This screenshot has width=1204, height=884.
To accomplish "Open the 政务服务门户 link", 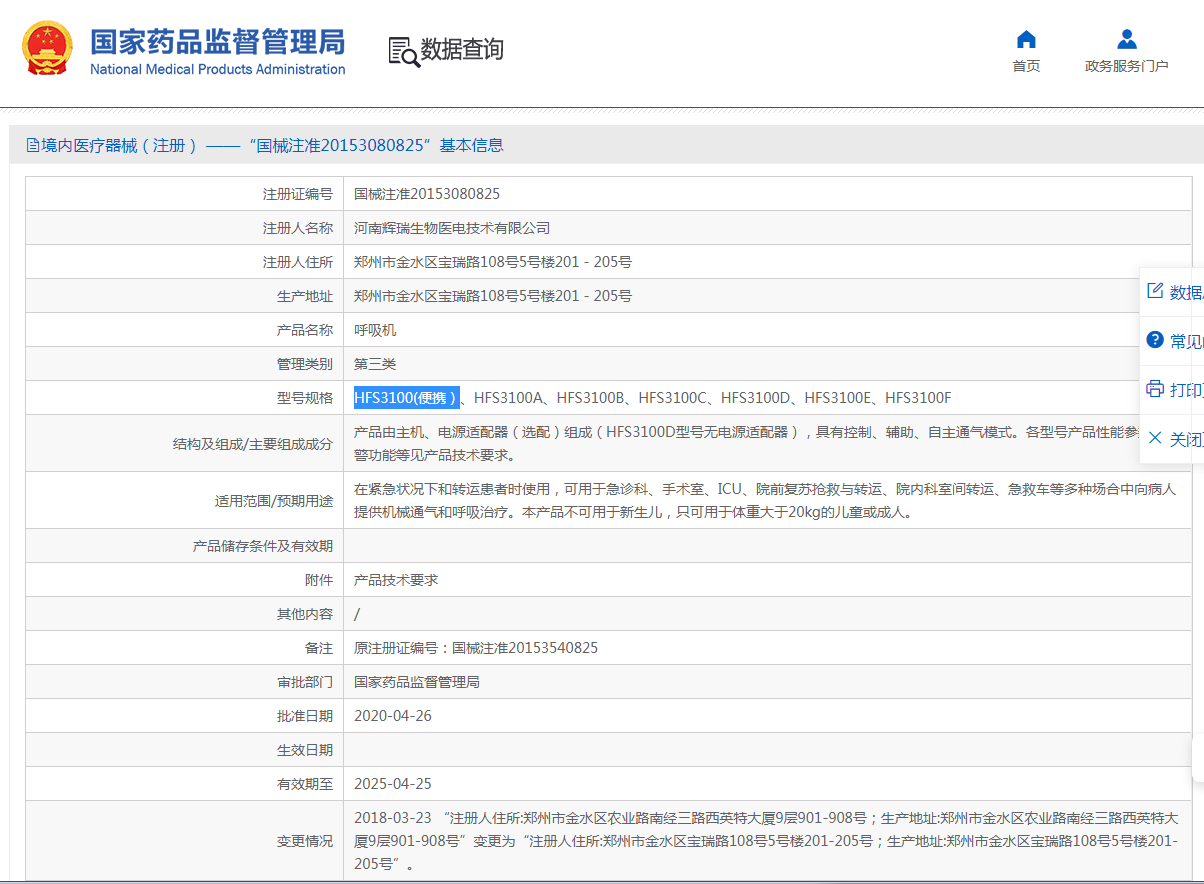I will (x=1127, y=66).
